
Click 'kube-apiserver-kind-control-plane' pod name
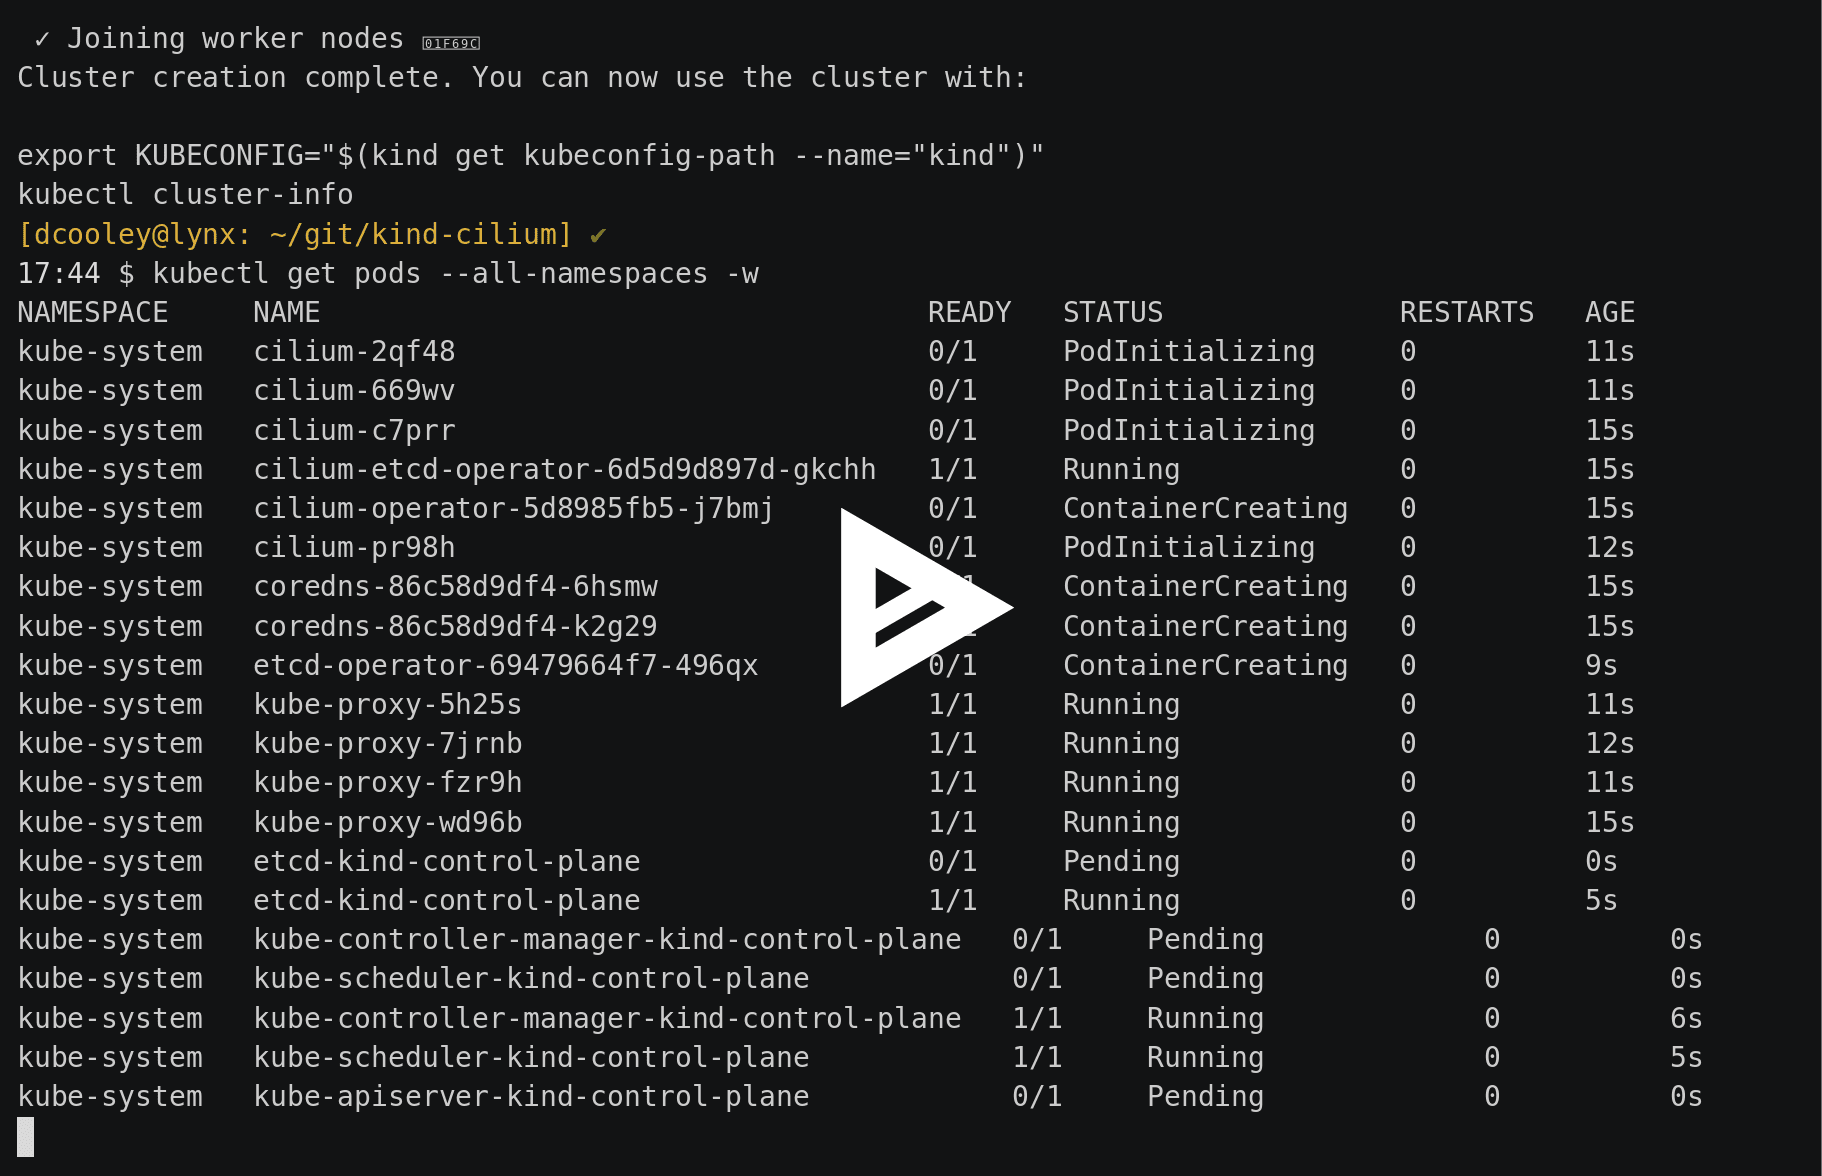click(x=531, y=1097)
